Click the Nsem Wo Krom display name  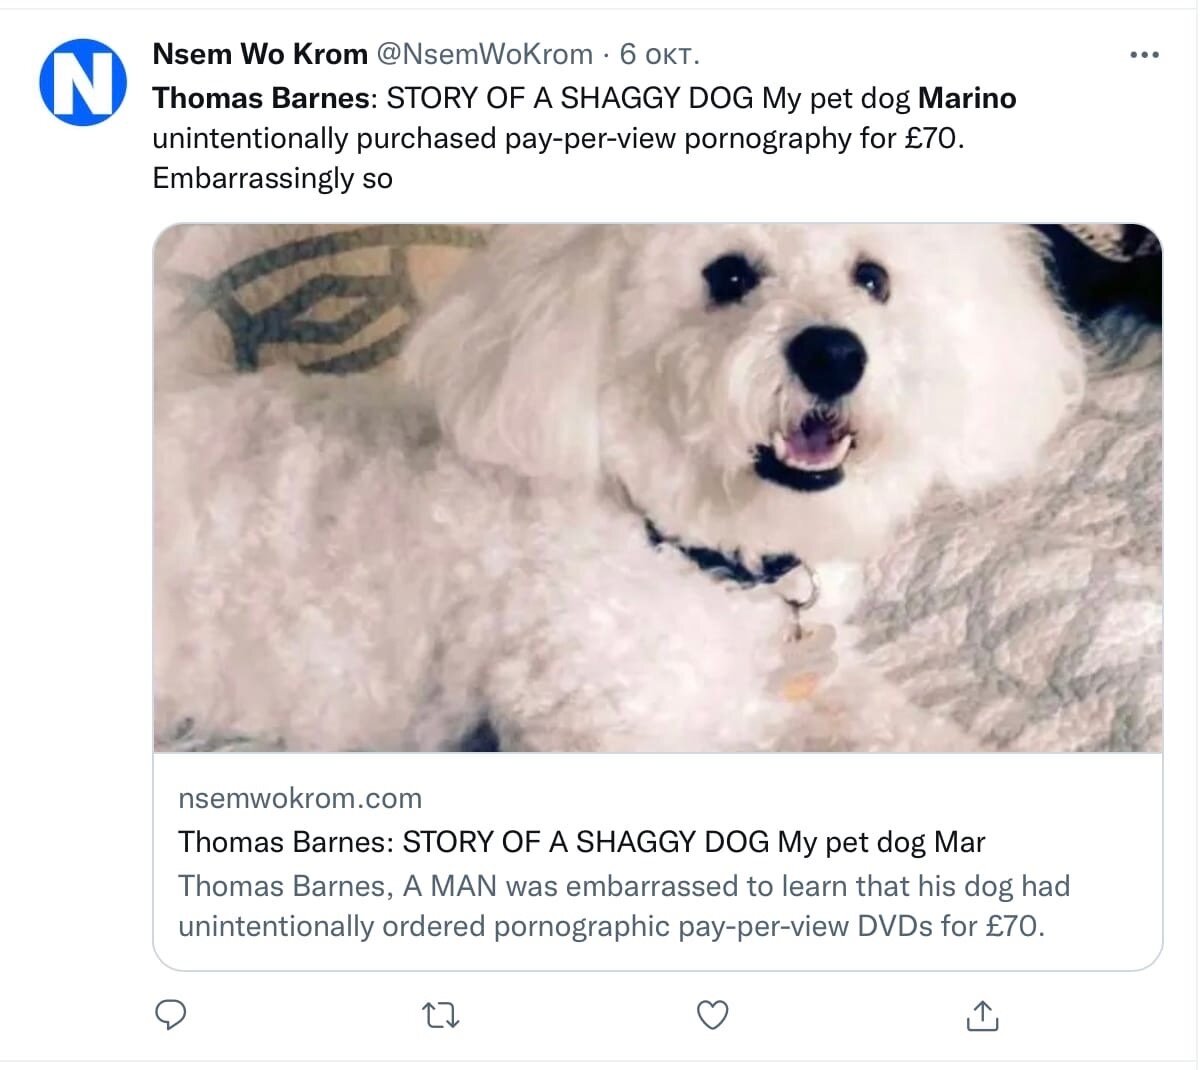(260, 54)
